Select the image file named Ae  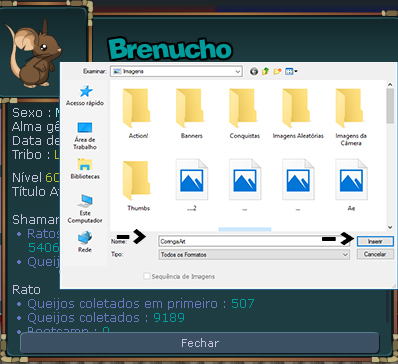351,185
